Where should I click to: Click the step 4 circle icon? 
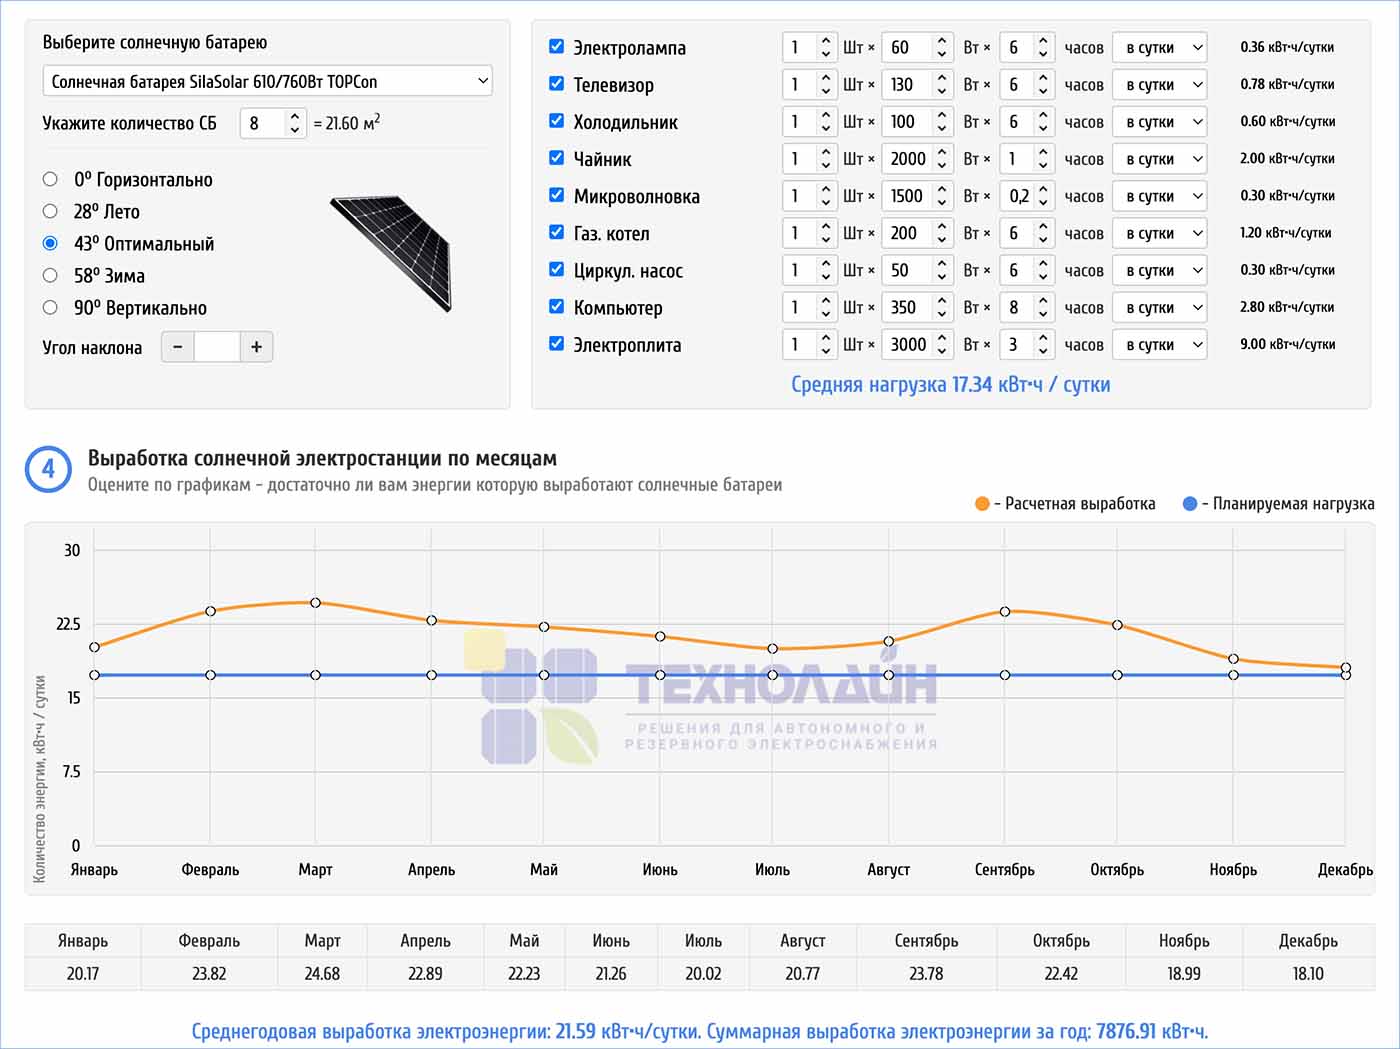[x=48, y=469]
